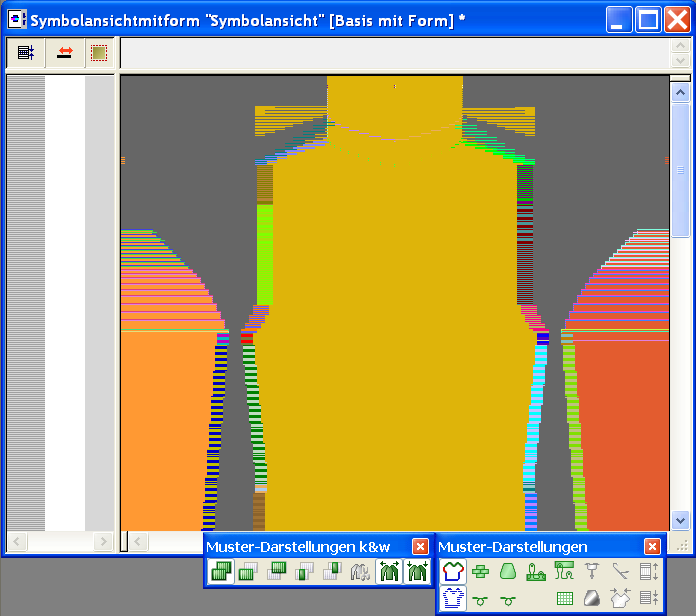
Task: Toggle the blue striped shirt icon
Action: tap(453, 598)
